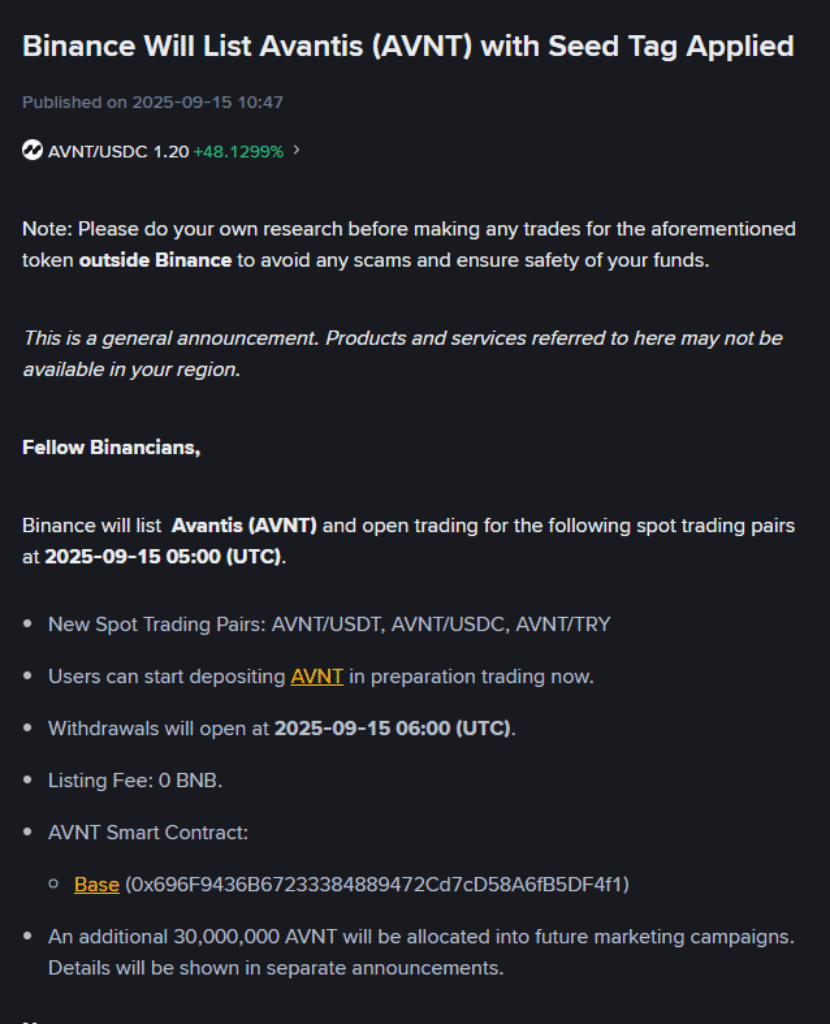The height and width of the screenshot is (1024, 830).
Task: Click the New Spot Trading Pairs line
Action: pos(329,624)
